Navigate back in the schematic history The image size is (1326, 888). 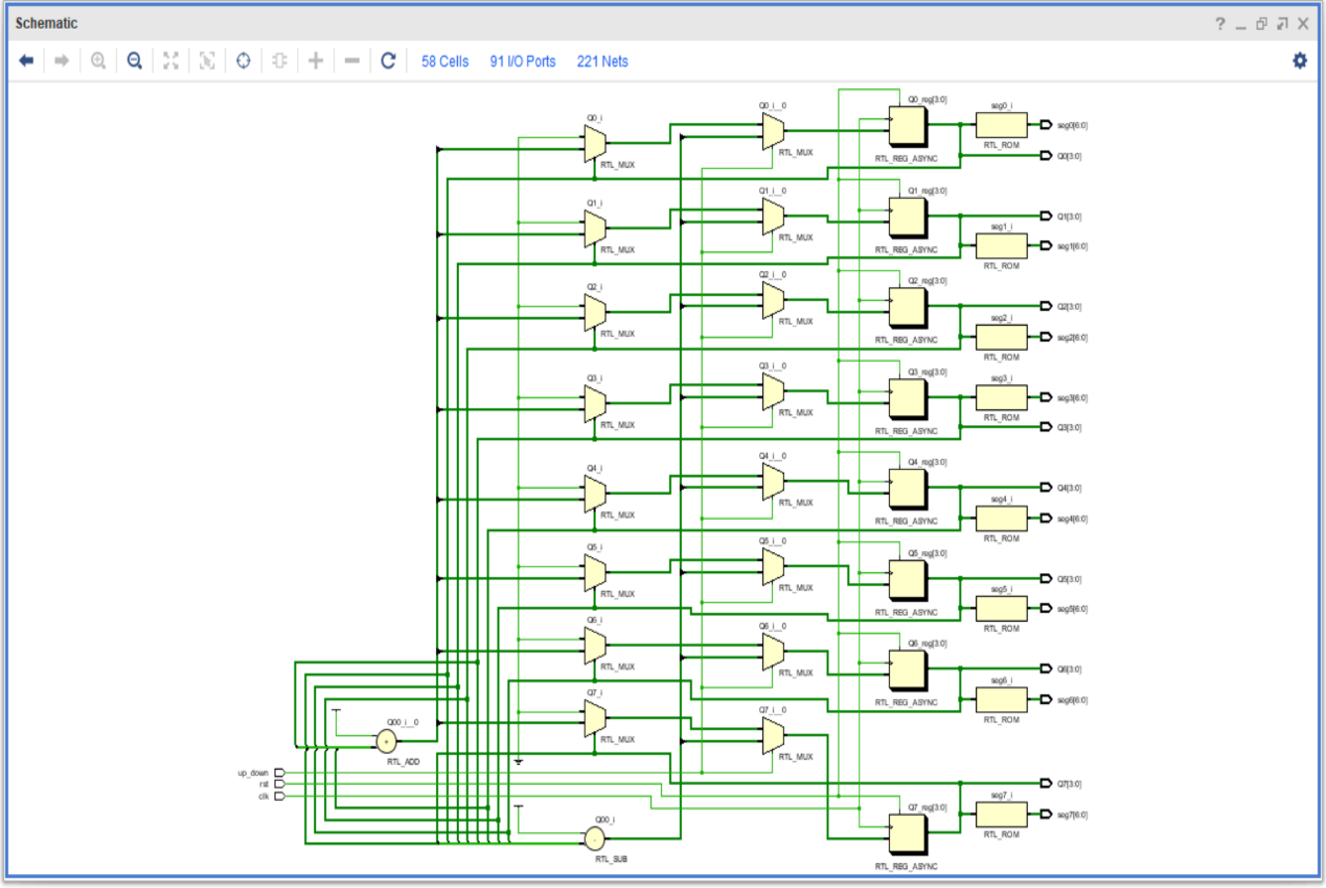click(27, 61)
